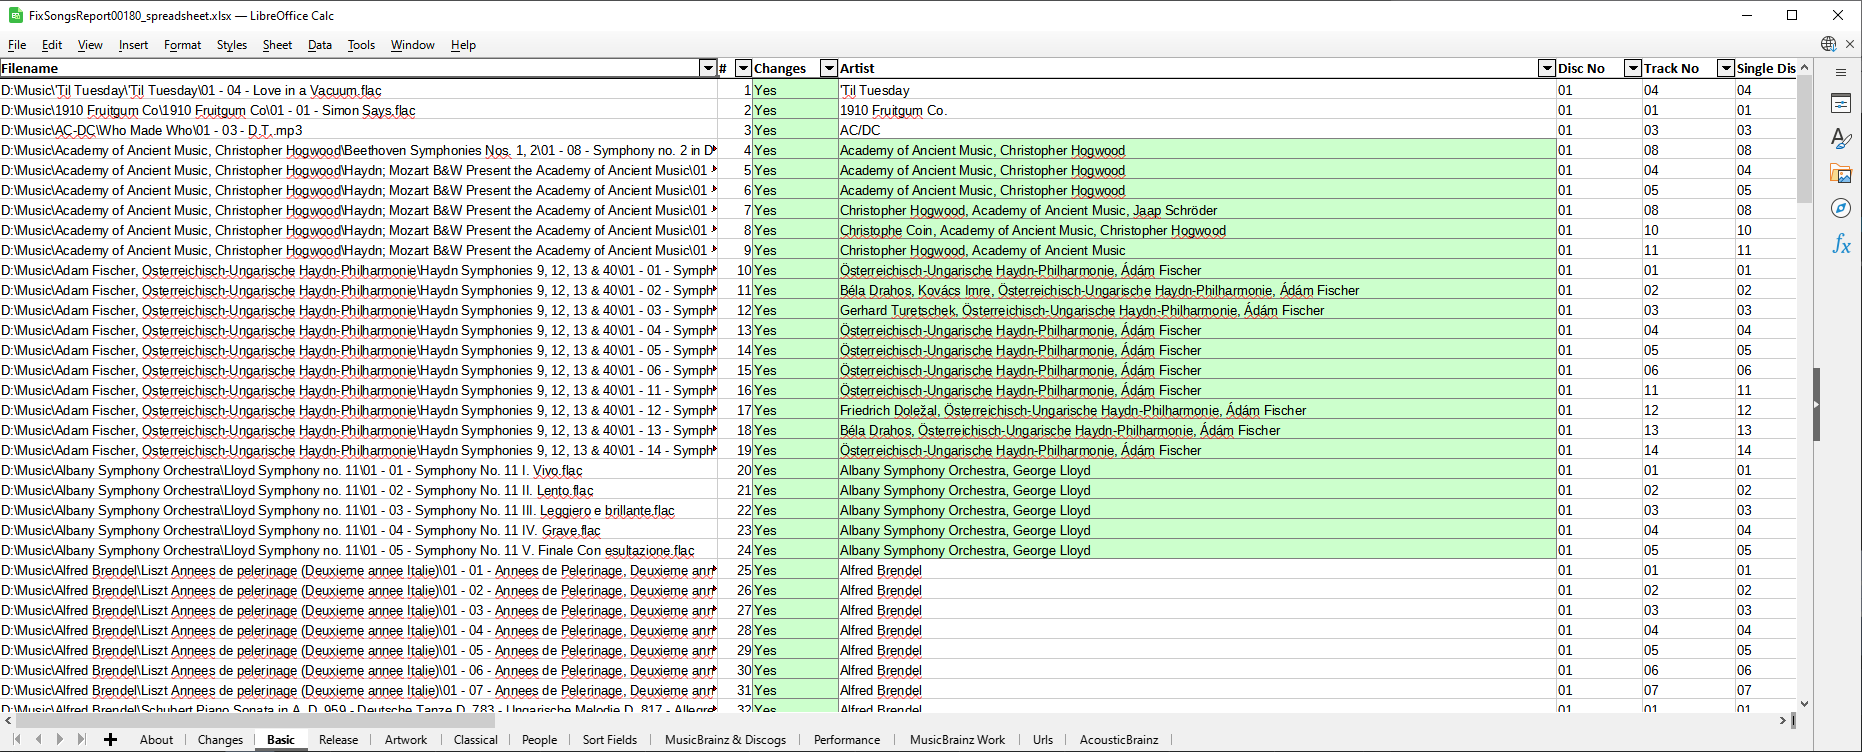Click the vertical scrollbar thumb

tap(1805, 140)
